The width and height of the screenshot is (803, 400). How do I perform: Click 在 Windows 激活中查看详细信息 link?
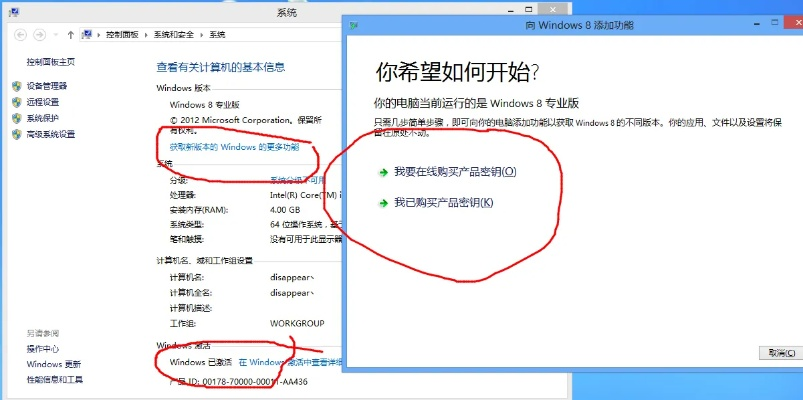(x=290, y=362)
